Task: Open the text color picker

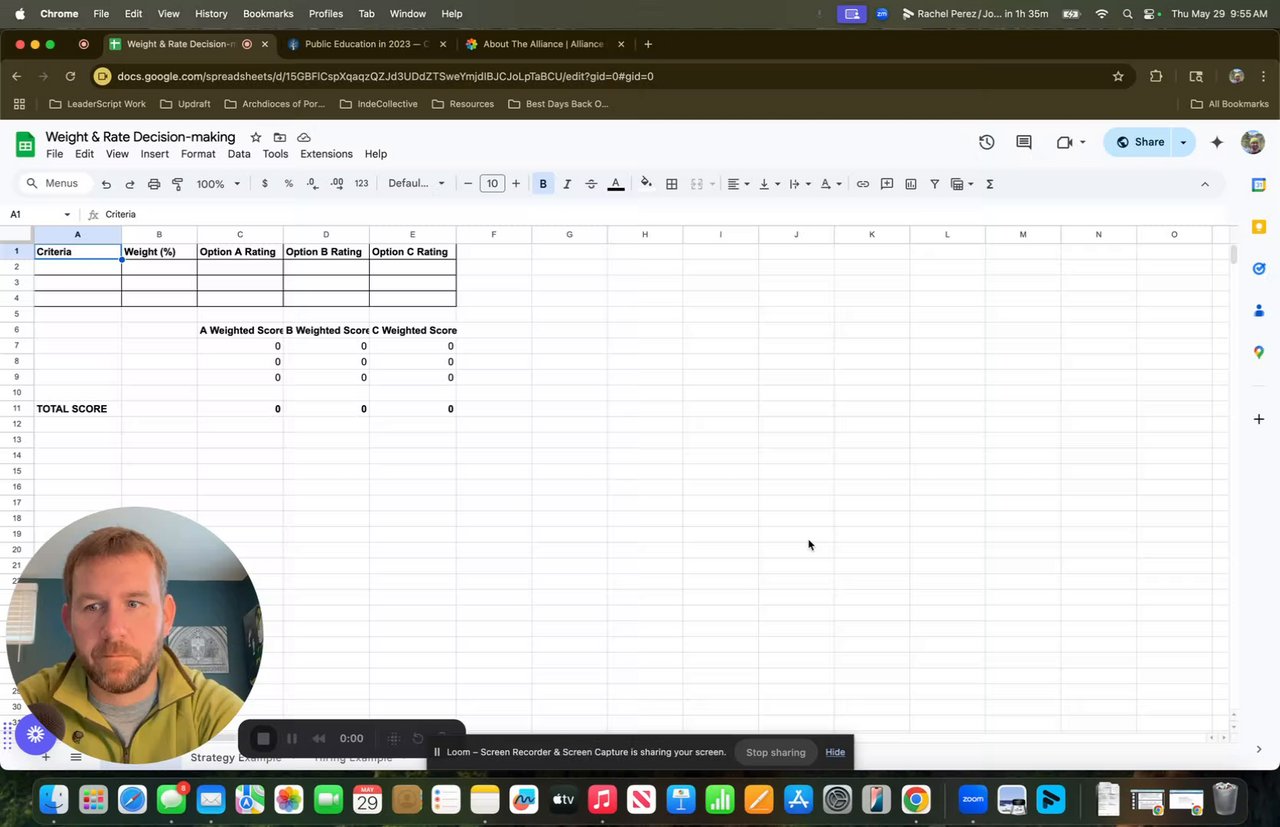Action: point(616,184)
